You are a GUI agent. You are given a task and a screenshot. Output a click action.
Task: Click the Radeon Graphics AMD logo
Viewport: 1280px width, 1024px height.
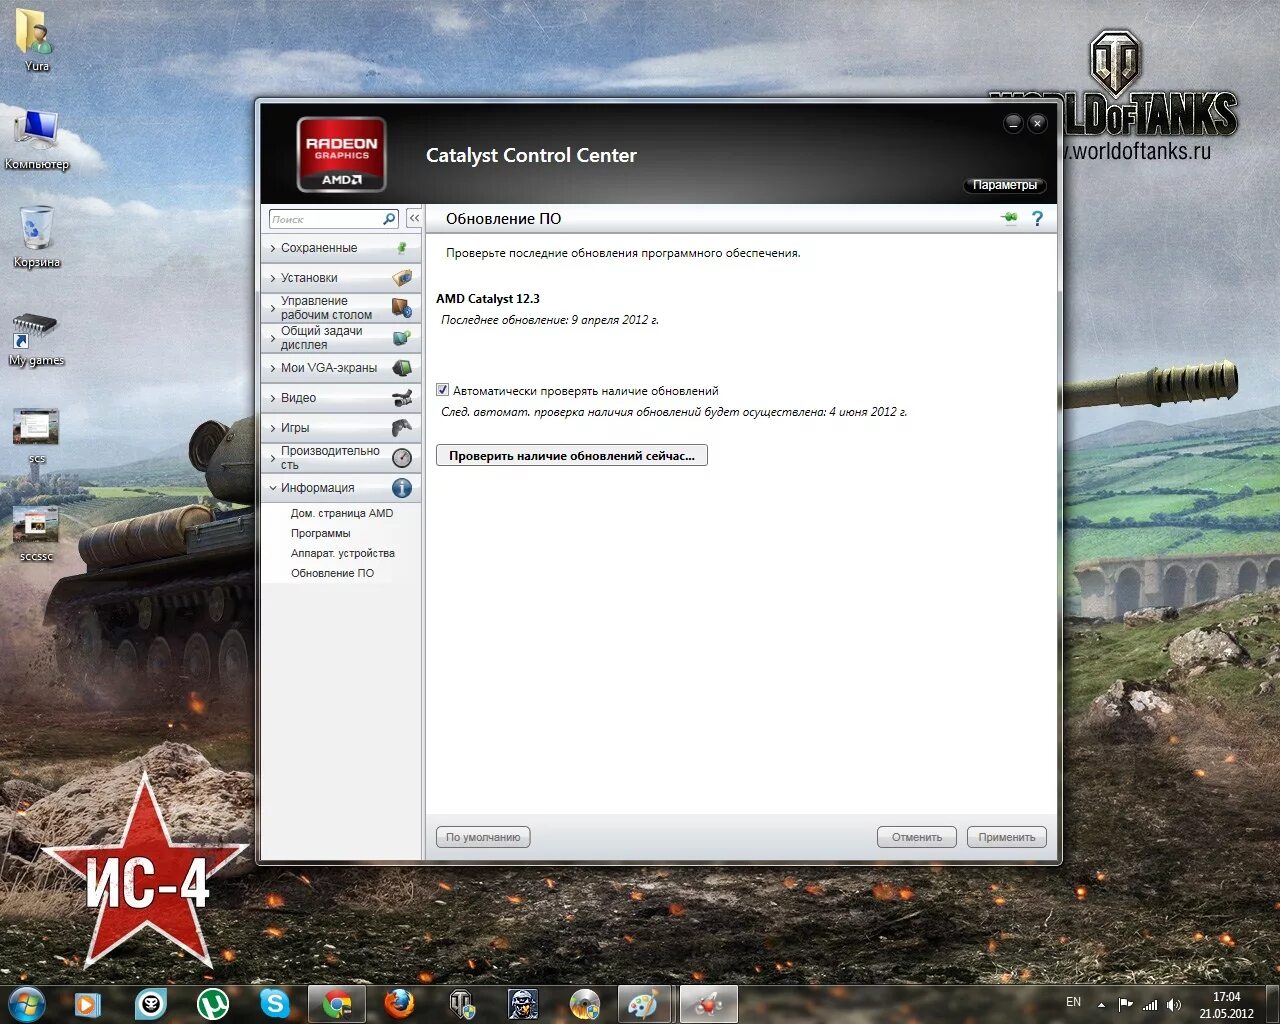(341, 154)
